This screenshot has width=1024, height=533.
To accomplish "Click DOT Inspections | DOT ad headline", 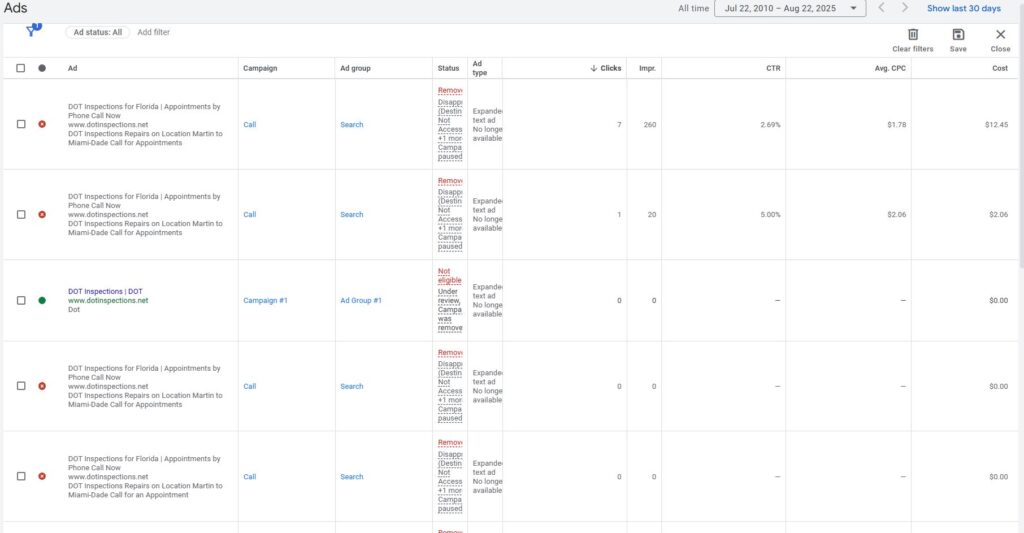I will 105,291.
